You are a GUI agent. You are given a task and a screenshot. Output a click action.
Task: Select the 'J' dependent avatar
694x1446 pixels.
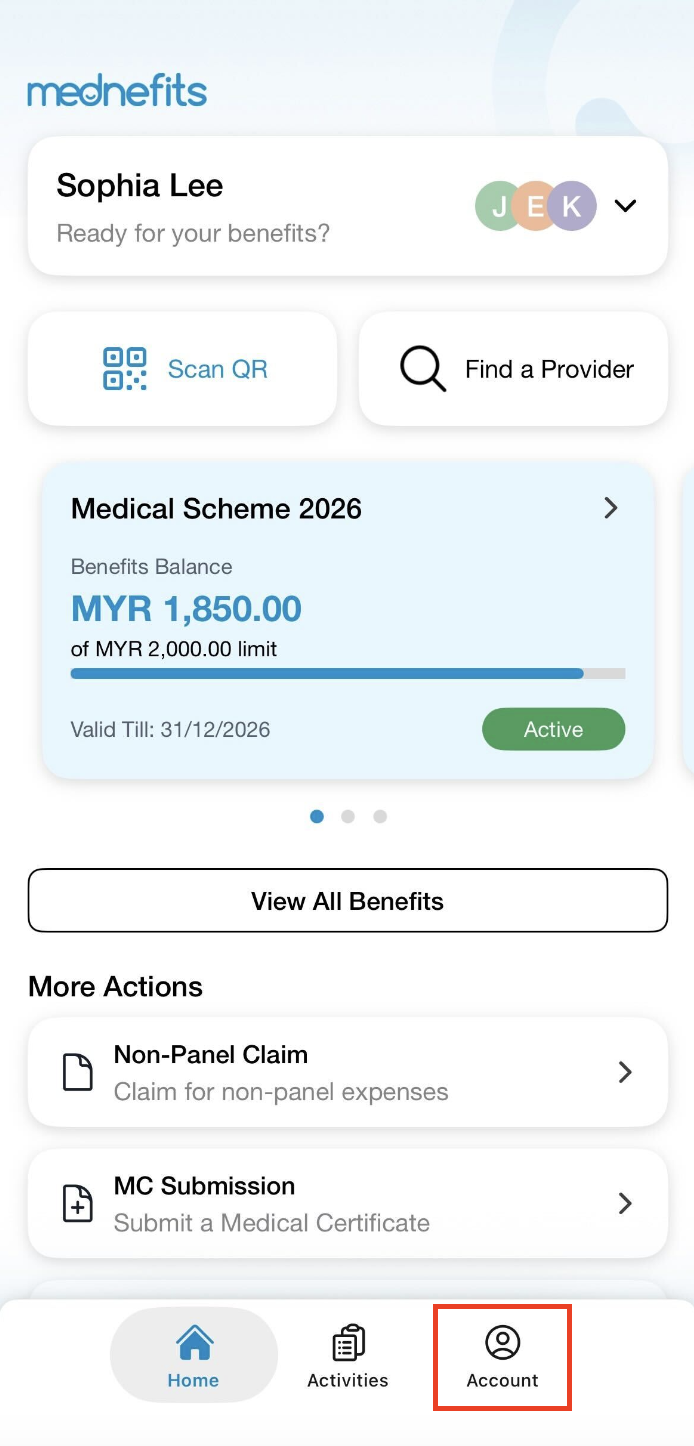496,206
